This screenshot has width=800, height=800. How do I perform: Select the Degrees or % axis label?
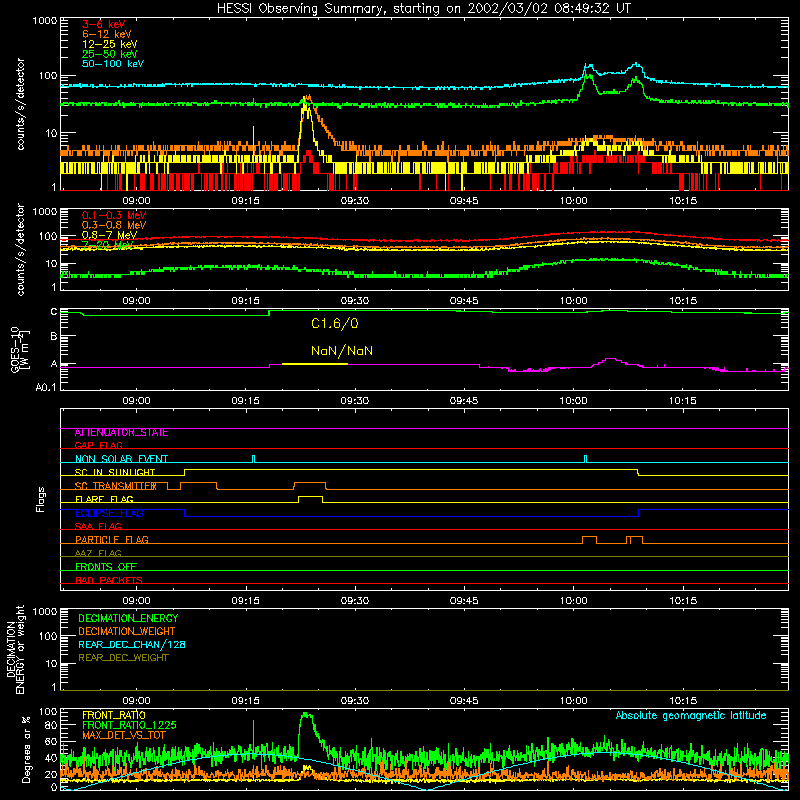pyautogui.click(x=26, y=749)
